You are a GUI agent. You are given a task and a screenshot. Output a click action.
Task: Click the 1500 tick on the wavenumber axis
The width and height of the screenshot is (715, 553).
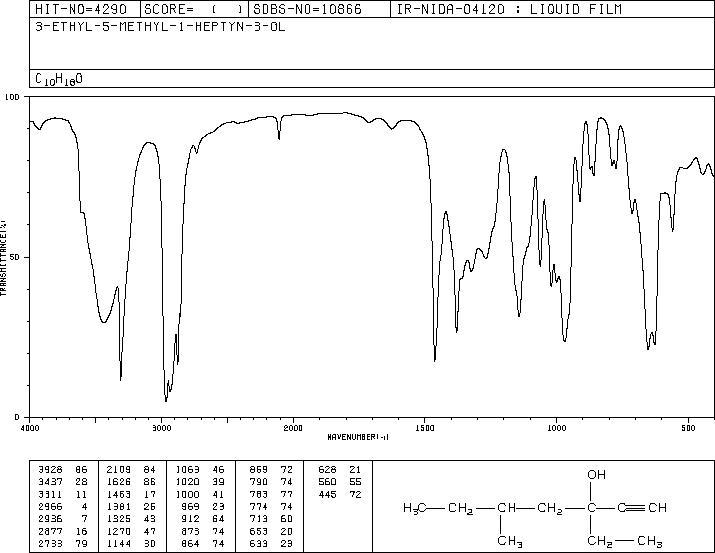tap(425, 428)
